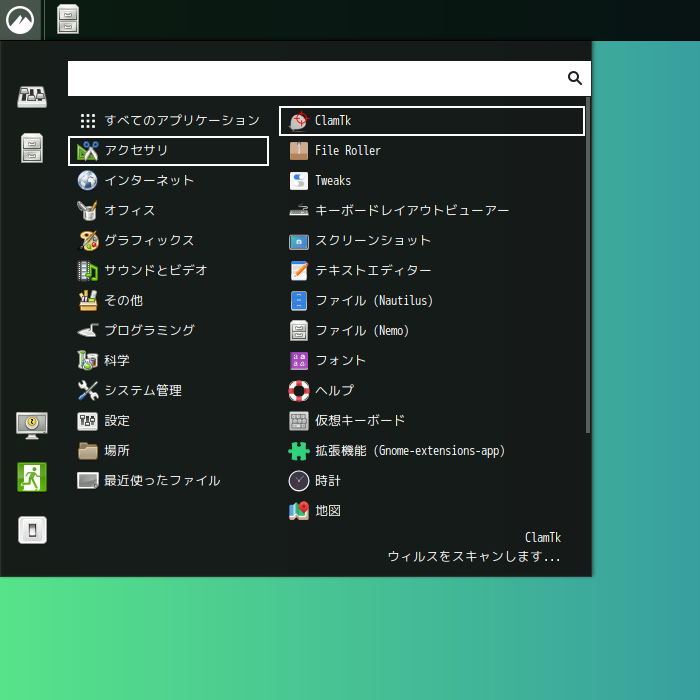Click the ヘルプ lifebuoy icon

coord(299,391)
